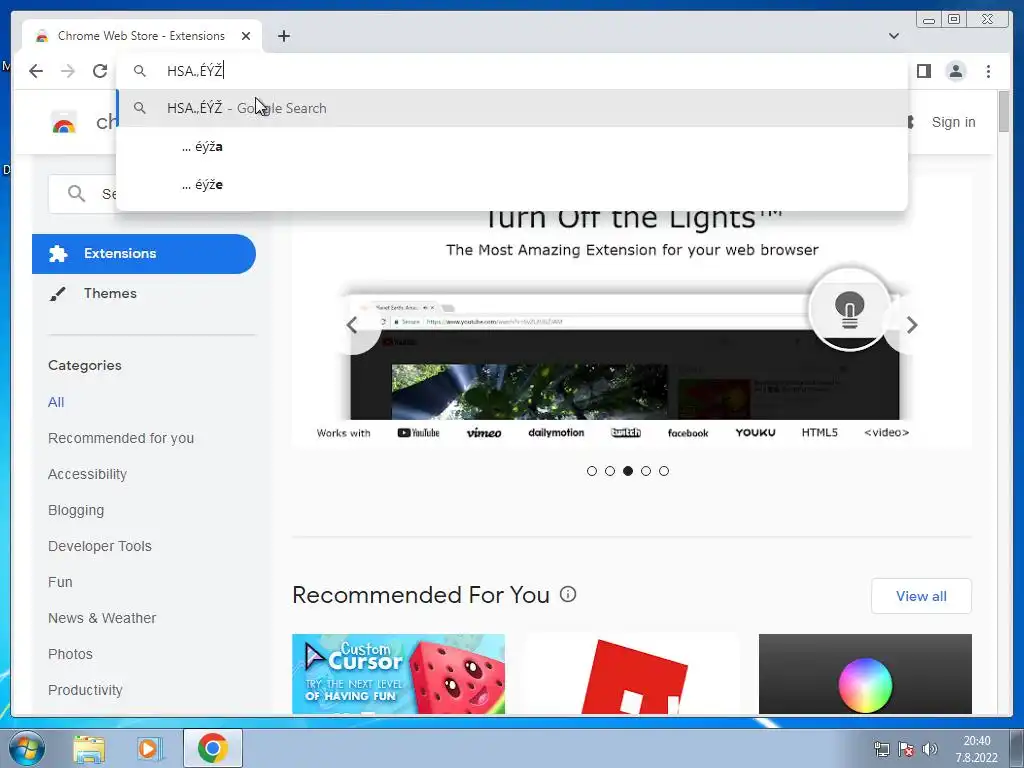Select the first carousel dot
The width and height of the screenshot is (1024, 768).
pyautogui.click(x=592, y=471)
